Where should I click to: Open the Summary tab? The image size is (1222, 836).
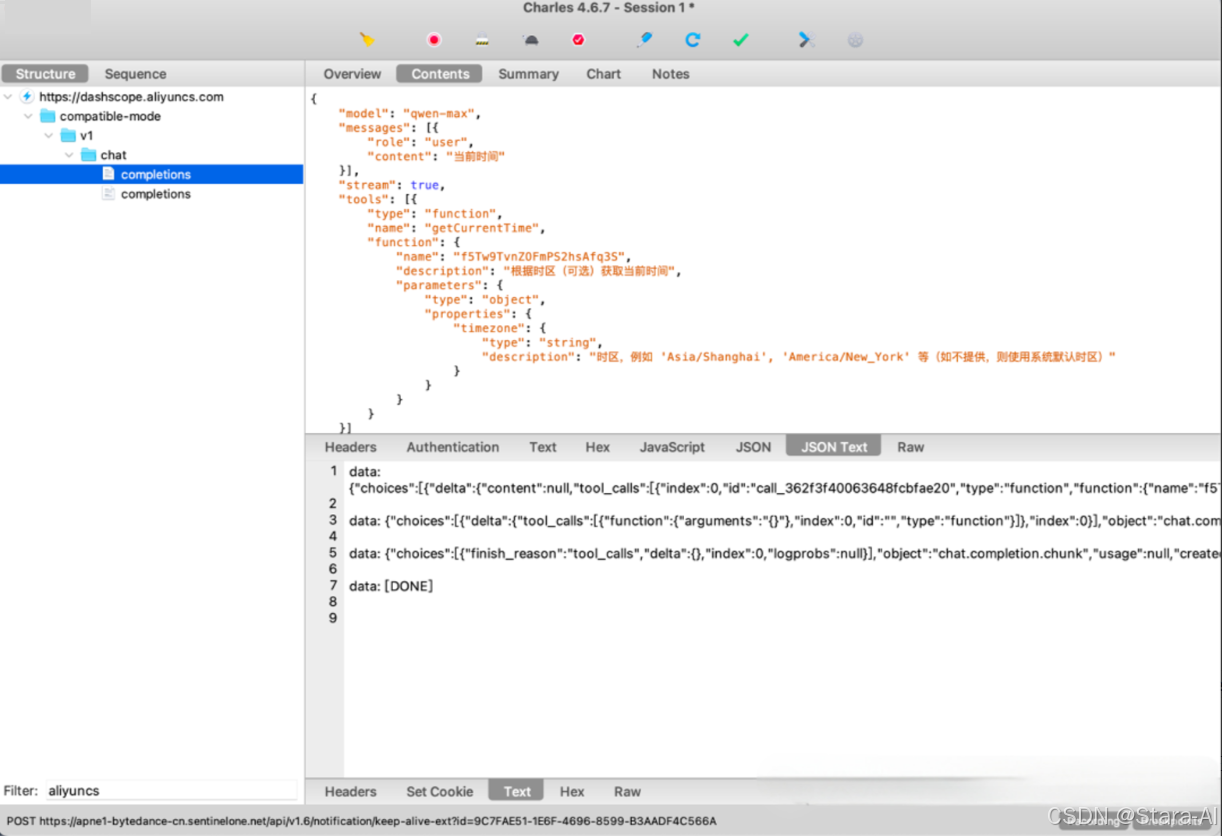tap(528, 74)
